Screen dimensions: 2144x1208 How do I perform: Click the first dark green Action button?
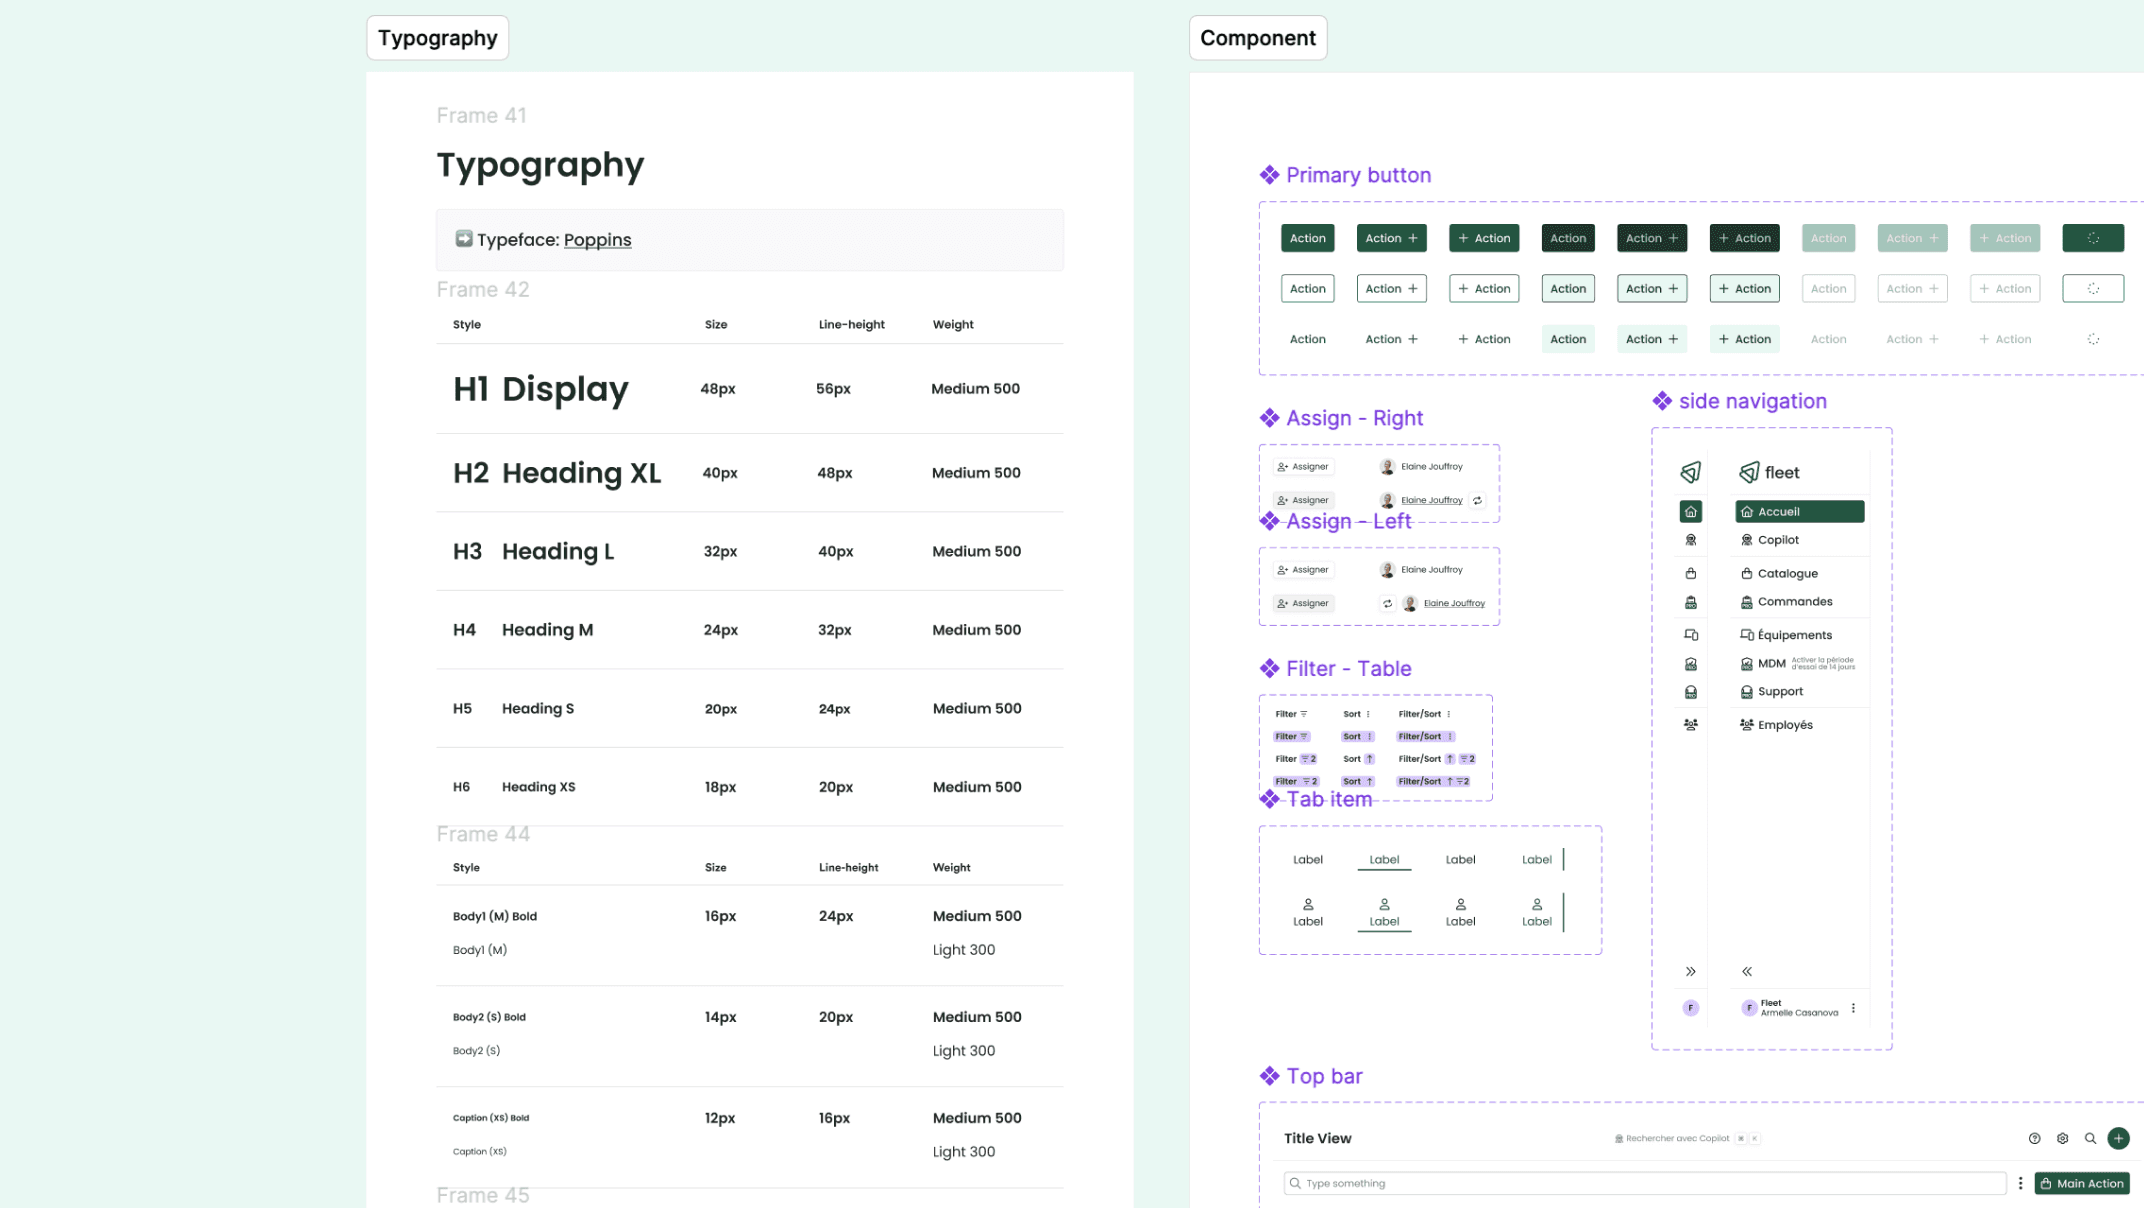[1307, 238]
